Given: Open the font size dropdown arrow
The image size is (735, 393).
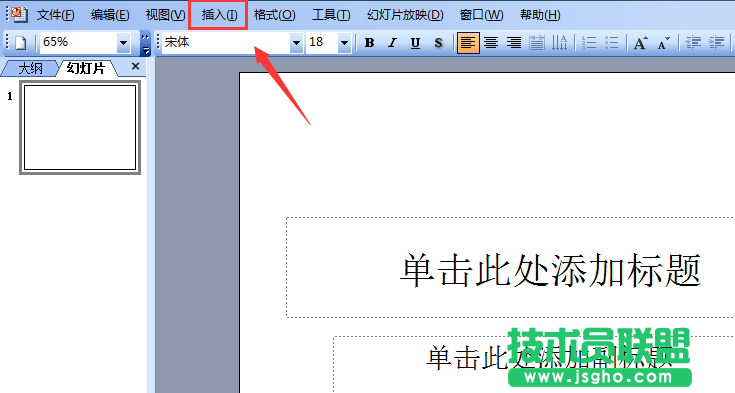Looking at the screenshot, I should coord(345,43).
